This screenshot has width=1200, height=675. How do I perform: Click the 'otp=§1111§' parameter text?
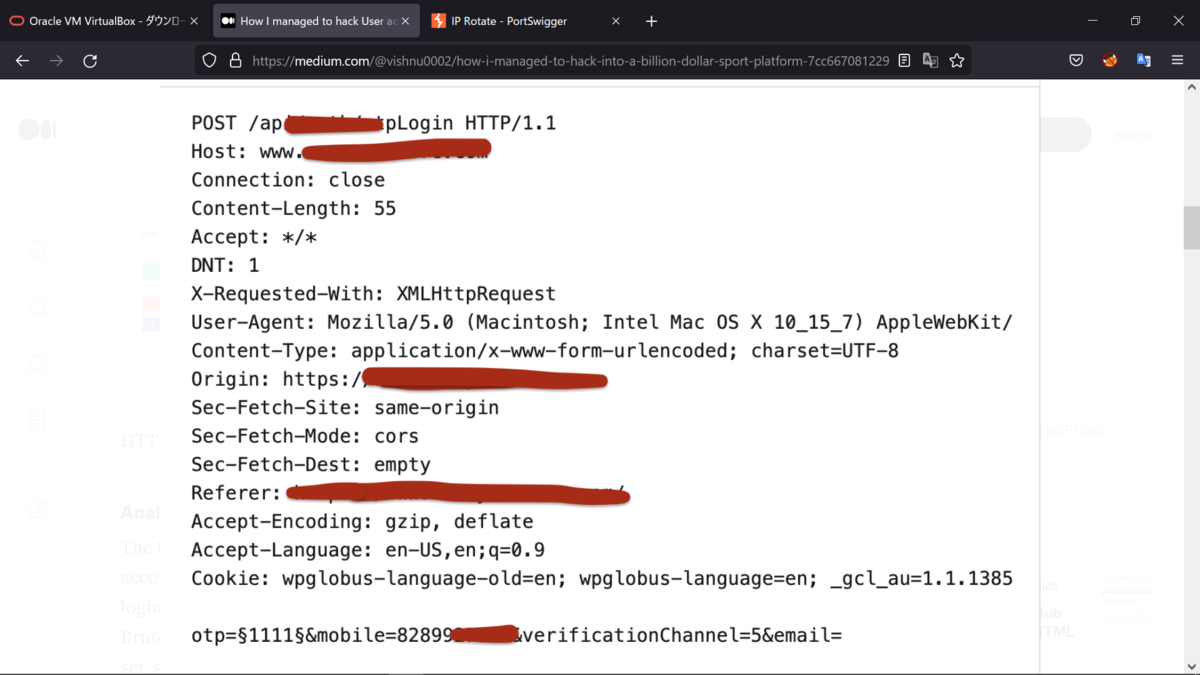[248, 635]
